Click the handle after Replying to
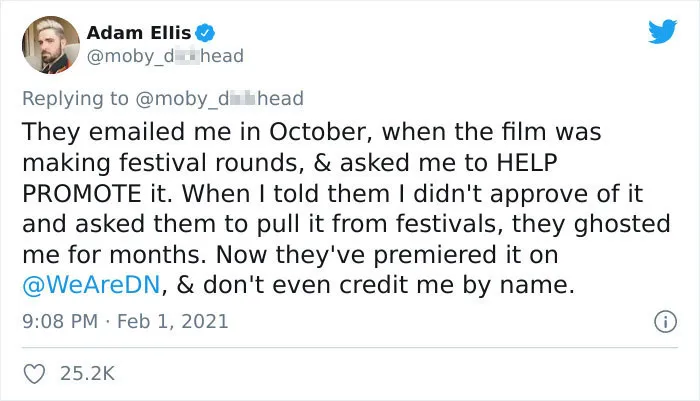The image size is (700, 401). tap(219, 99)
